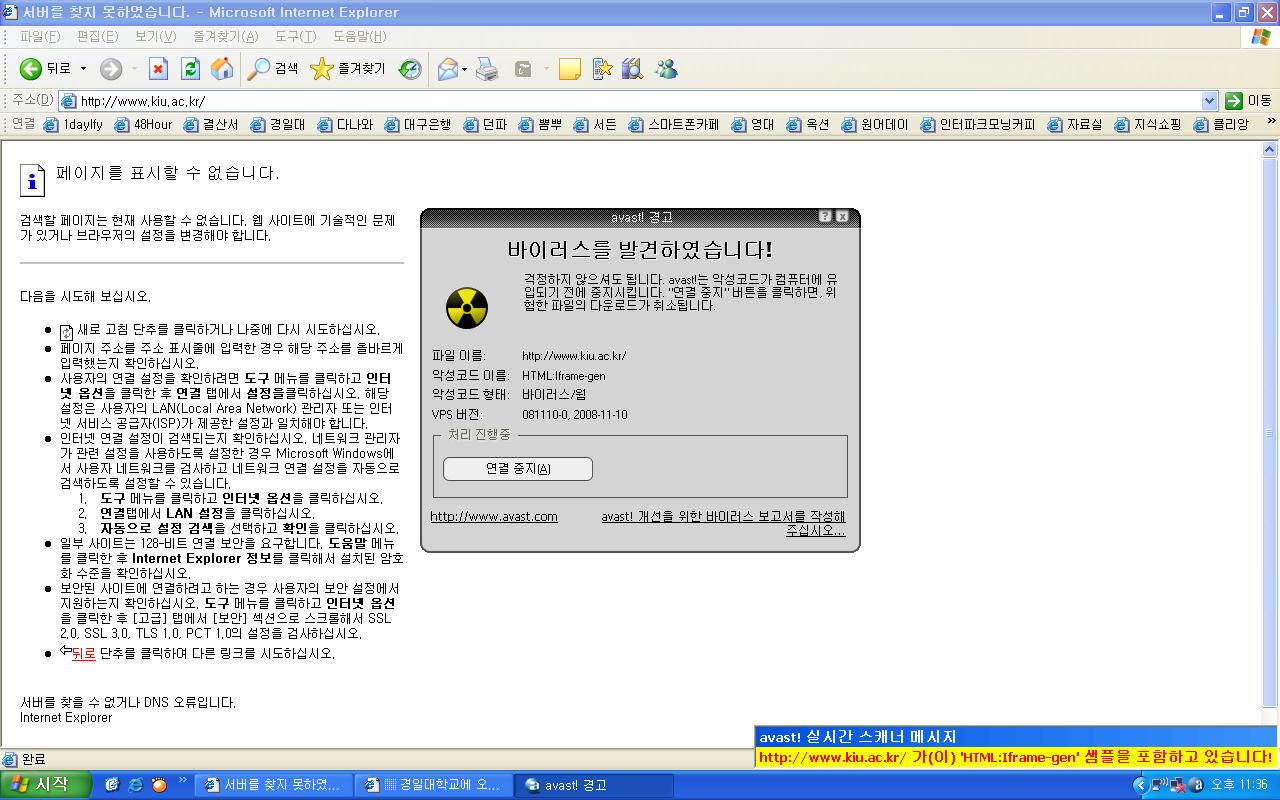This screenshot has height=800, width=1280.
Task: Open the 영대 links bar bookmark
Action: 753,125
